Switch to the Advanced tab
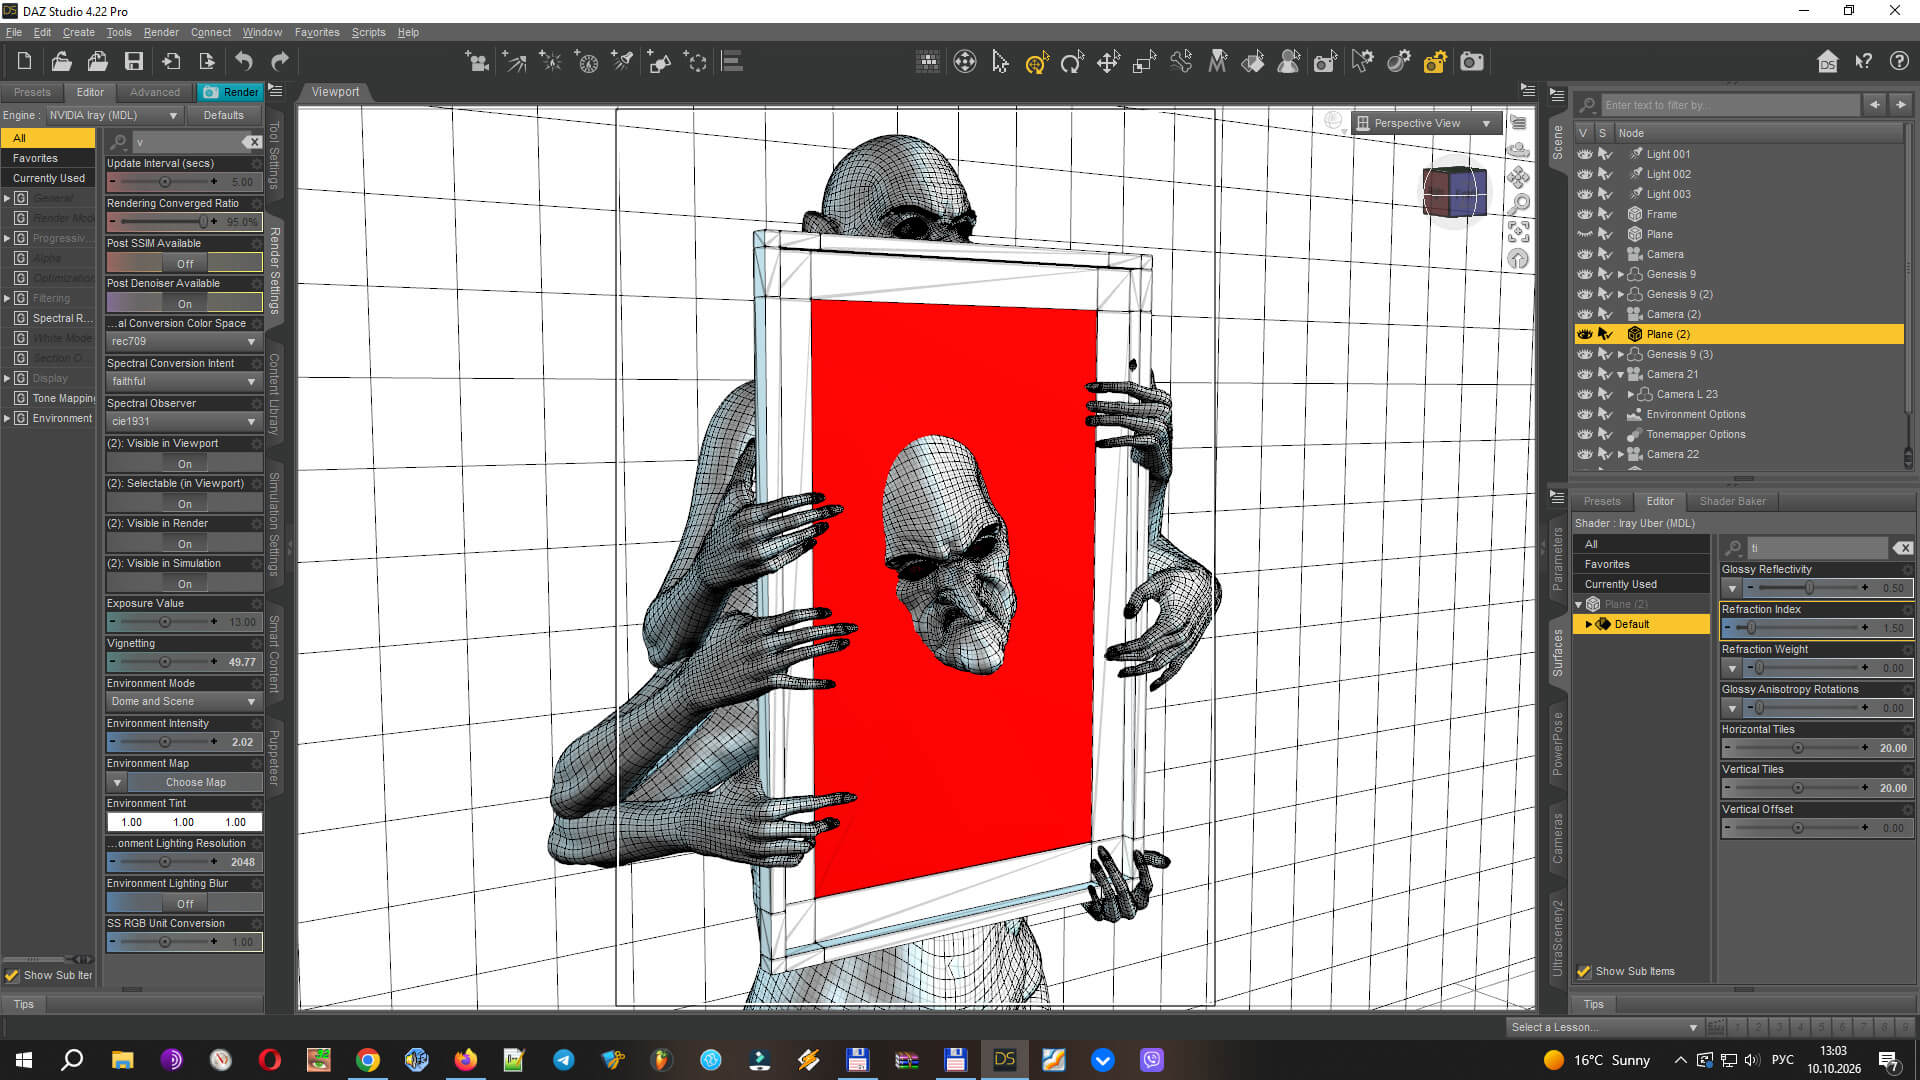The image size is (1920, 1080). tap(155, 92)
